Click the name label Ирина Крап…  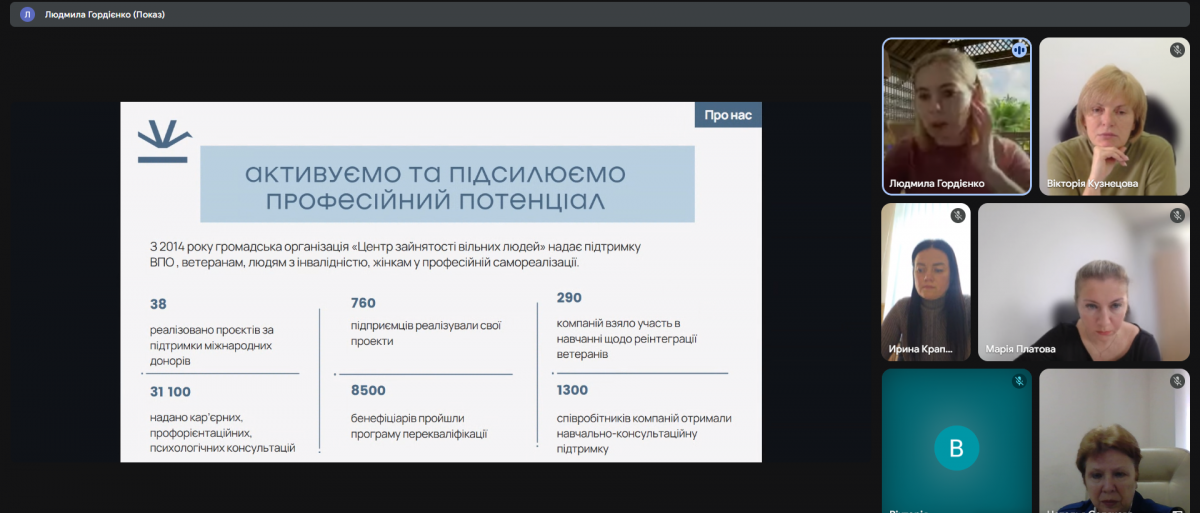[921, 349]
